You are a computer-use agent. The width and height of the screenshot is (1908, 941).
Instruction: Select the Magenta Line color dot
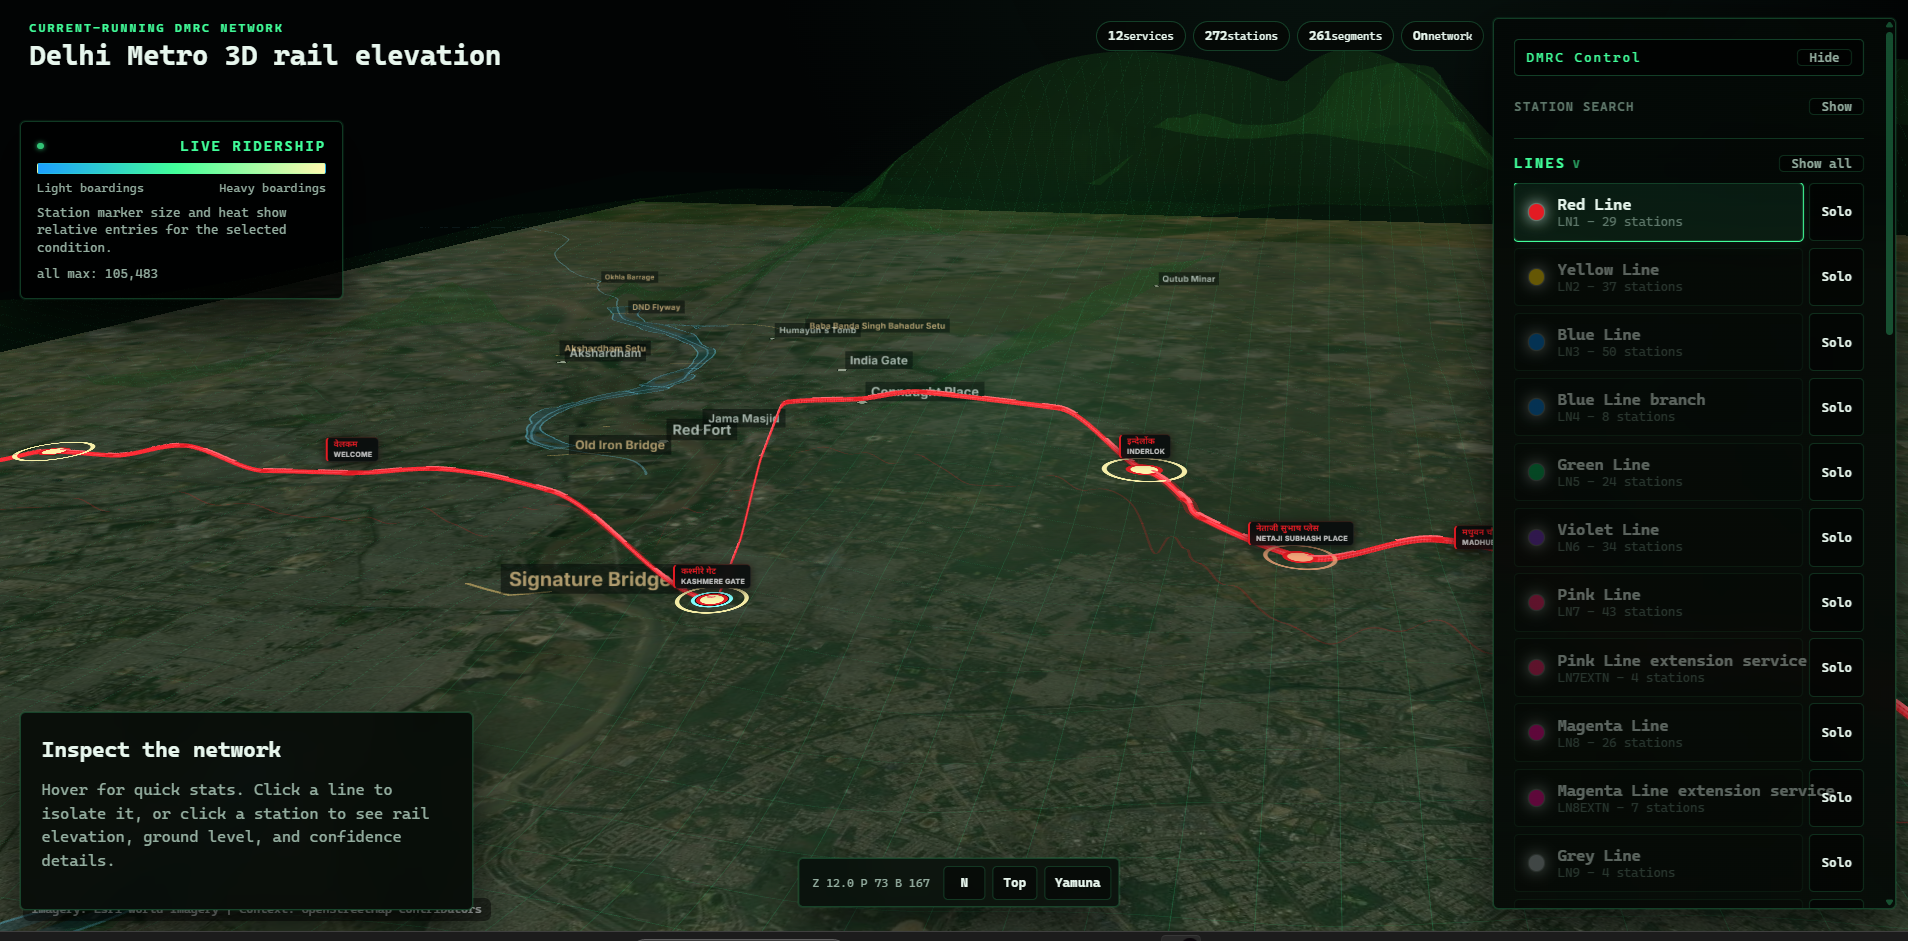(1536, 733)
